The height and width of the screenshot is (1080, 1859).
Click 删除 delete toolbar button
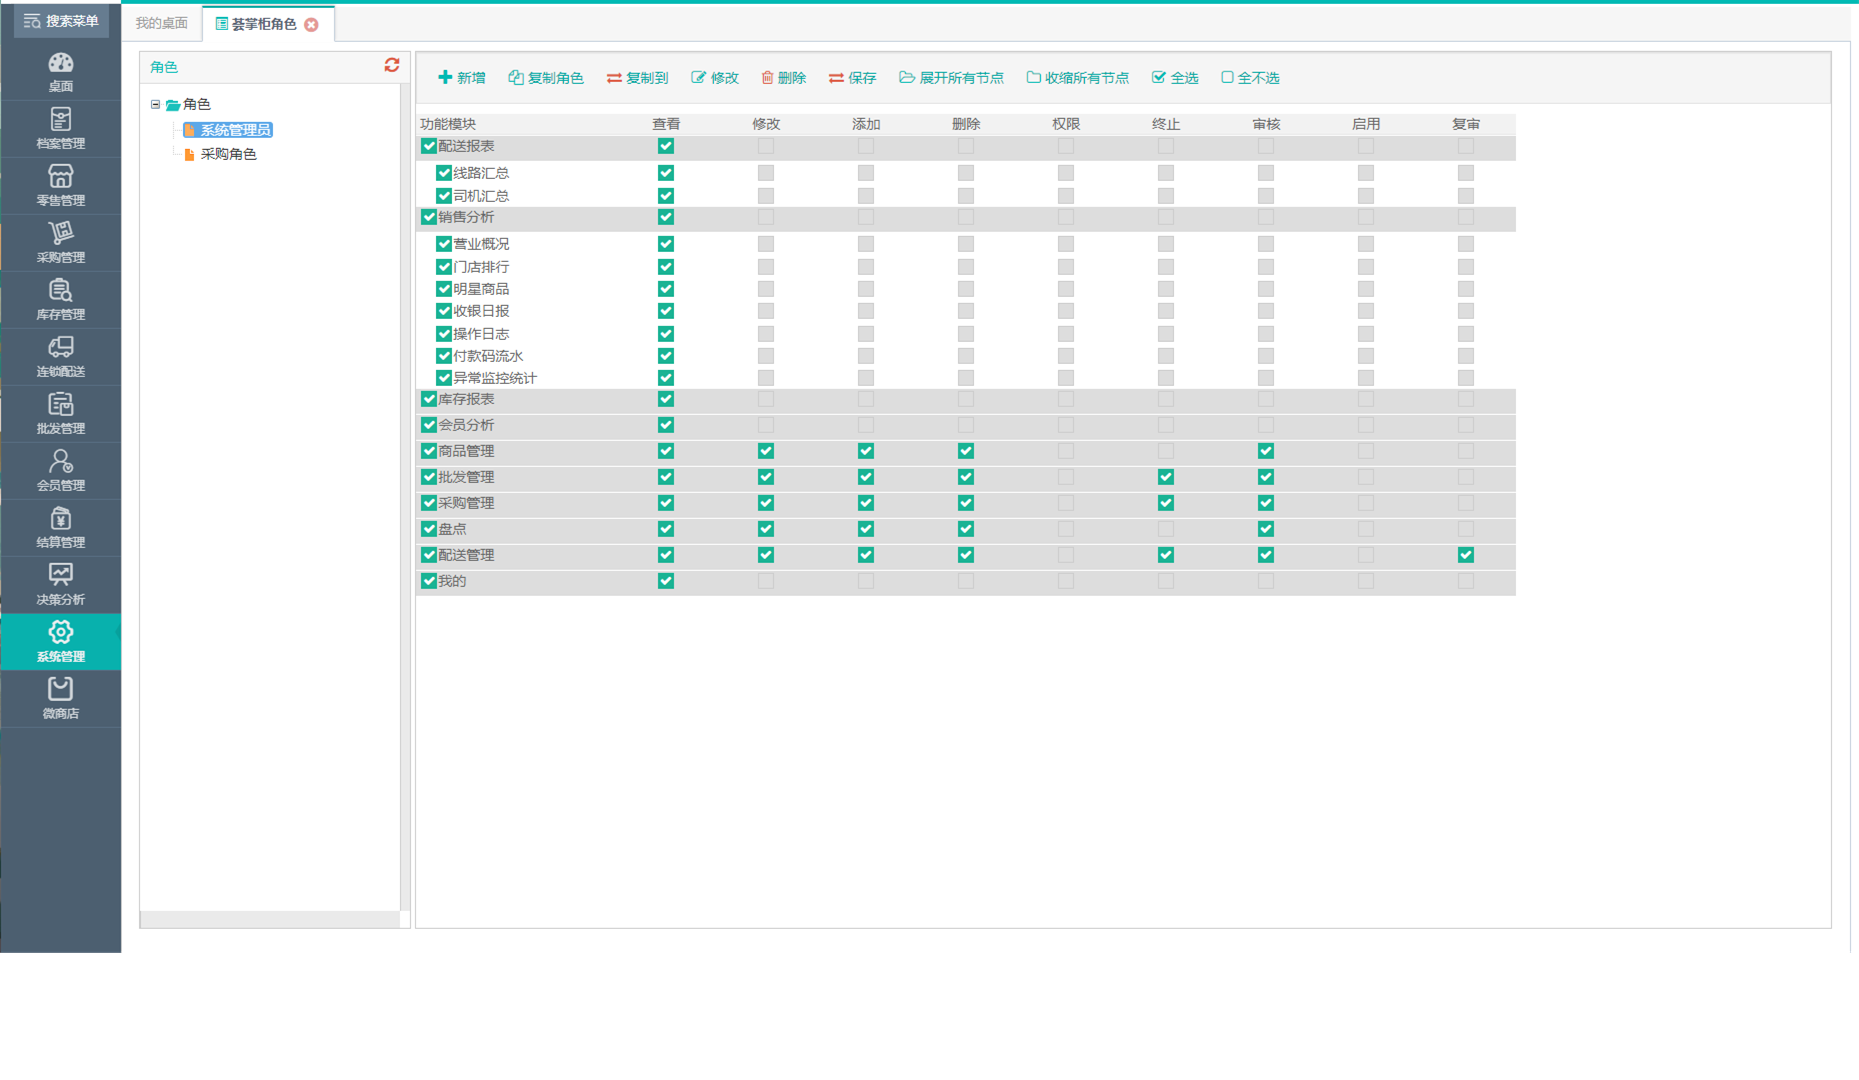click(x=783, y=78)
